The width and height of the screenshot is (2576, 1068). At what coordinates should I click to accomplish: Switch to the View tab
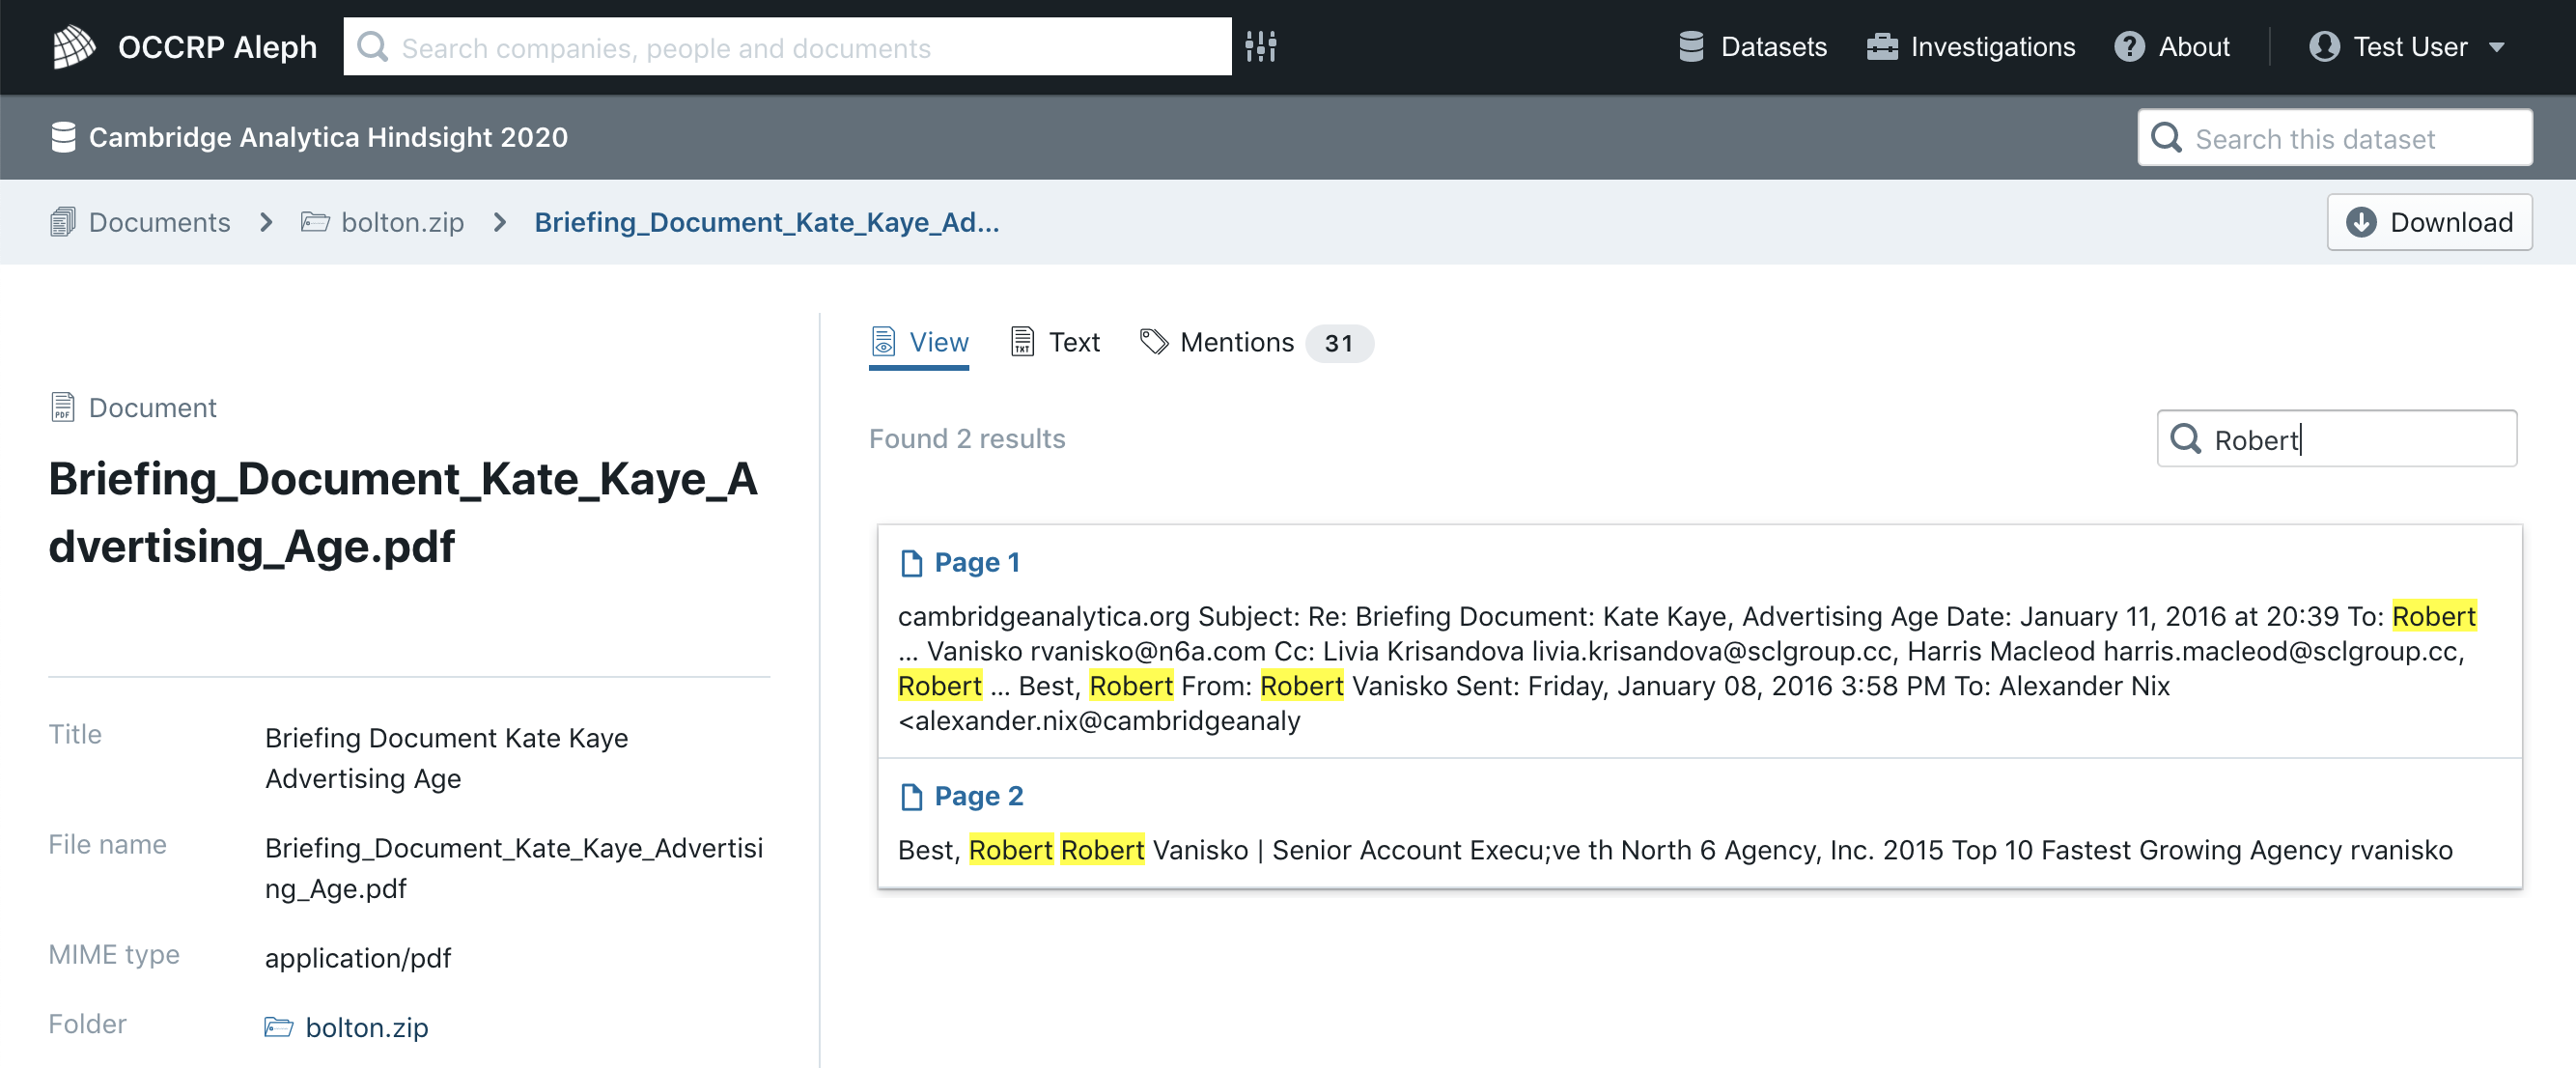[918, 343]
